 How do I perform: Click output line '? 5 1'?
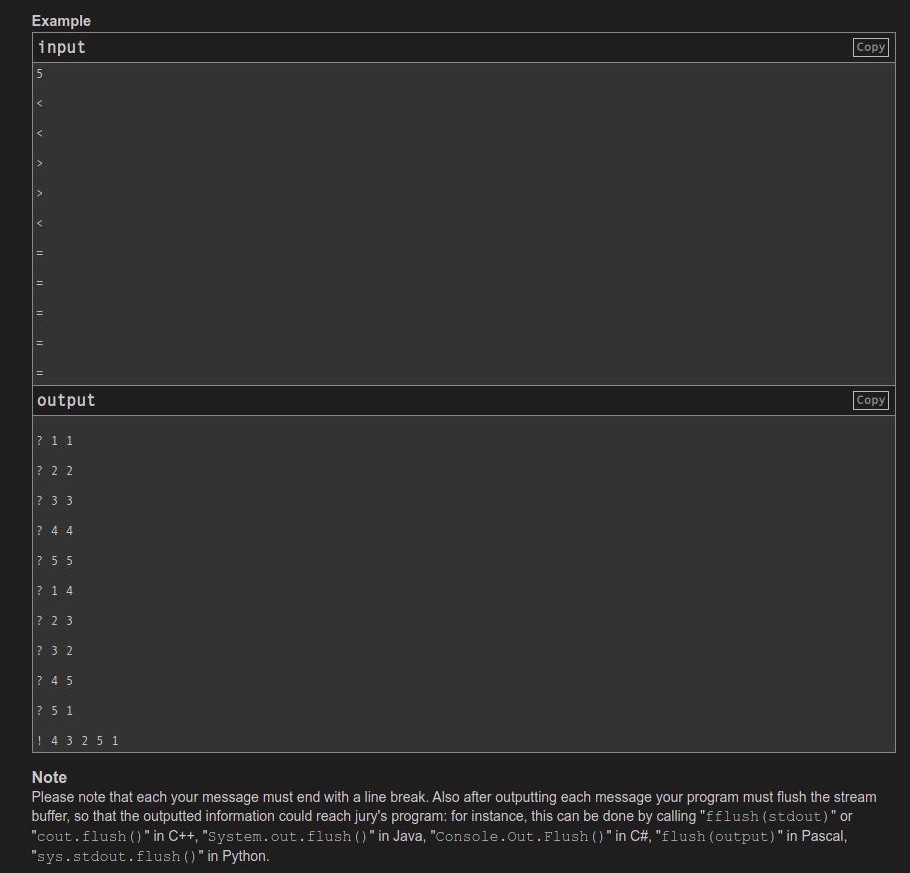[x=55, y=710]
